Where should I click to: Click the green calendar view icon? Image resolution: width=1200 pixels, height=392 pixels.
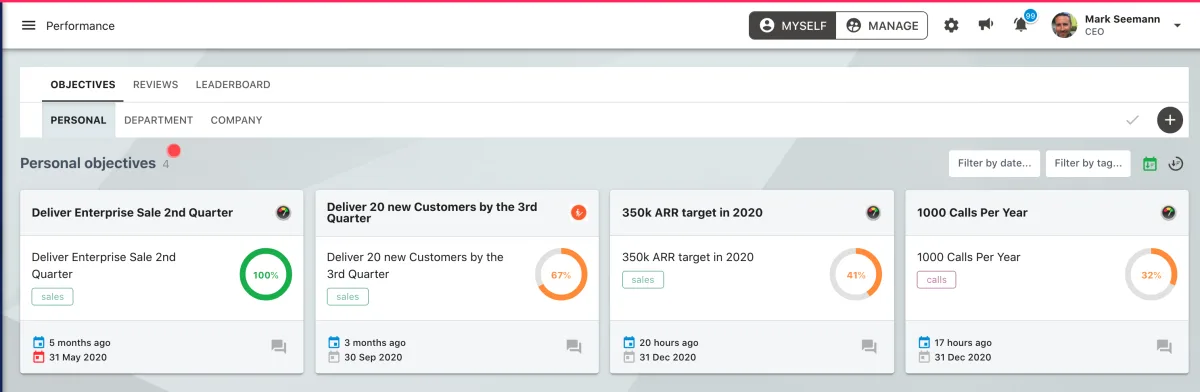(x=1150, y=164)
